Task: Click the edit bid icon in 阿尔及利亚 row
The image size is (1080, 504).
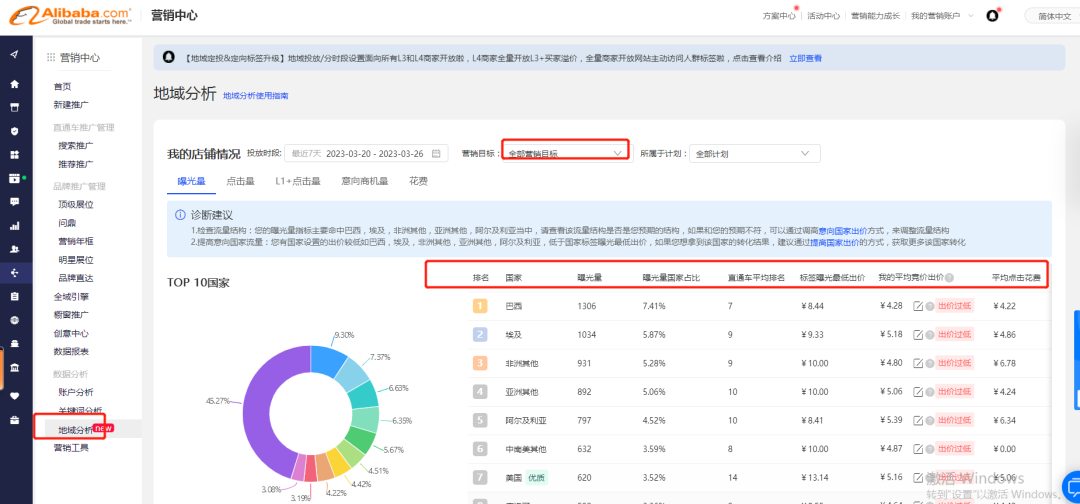Action: [x=917, y=420]
